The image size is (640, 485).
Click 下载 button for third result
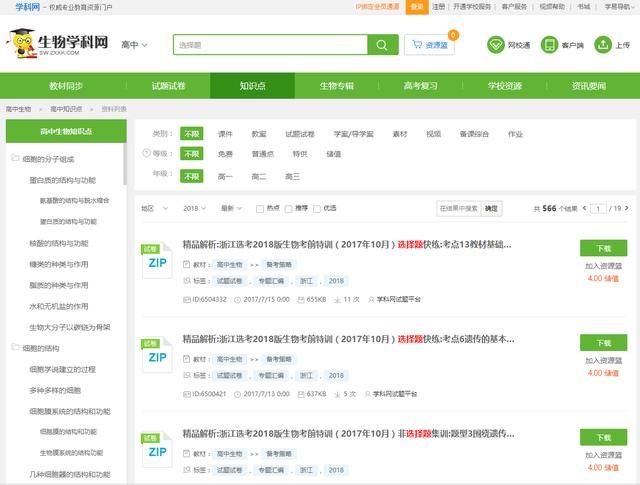tap(603, 438)
